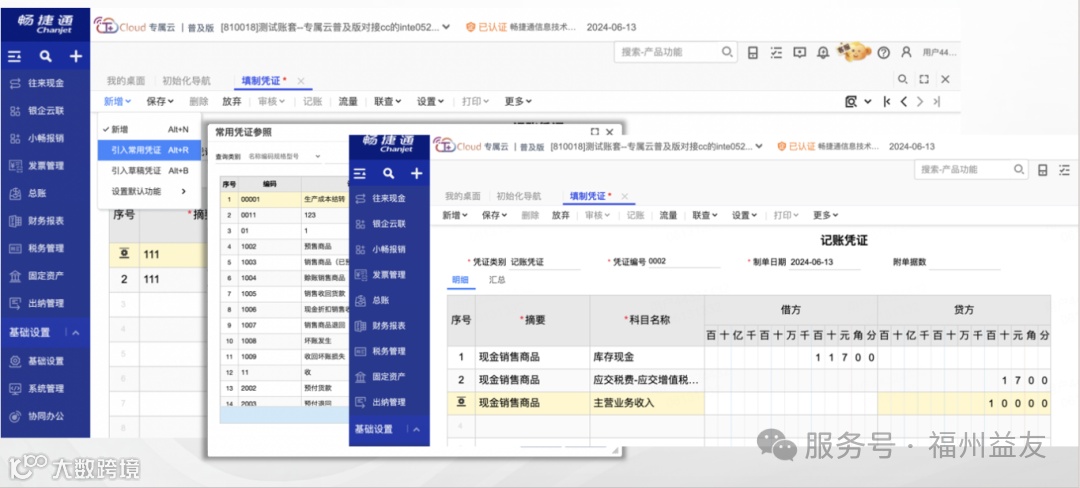The image size is (1080, 488).
Task: Open 财务报表 in the rear window sidebar
Action: click(x=45, y=221)
